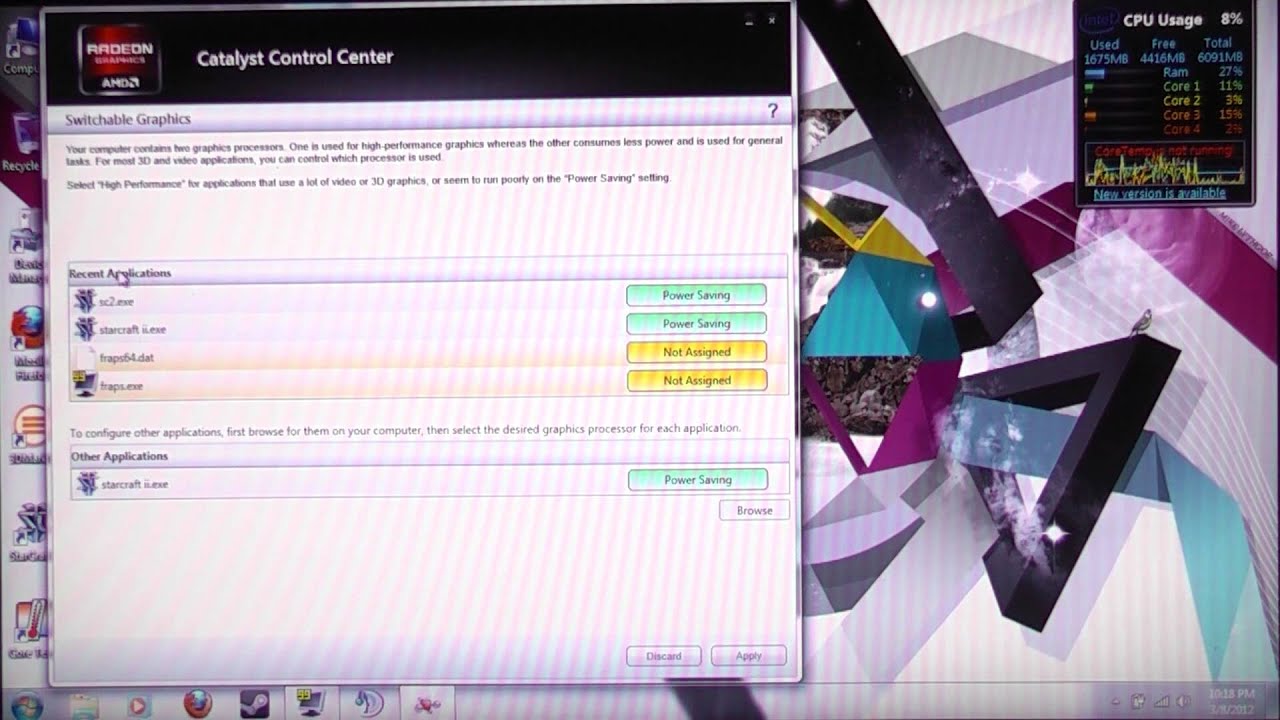The image size is (1280, 720).
Task: Click the Radeon Graphics AMD logo
Action: 119,59
